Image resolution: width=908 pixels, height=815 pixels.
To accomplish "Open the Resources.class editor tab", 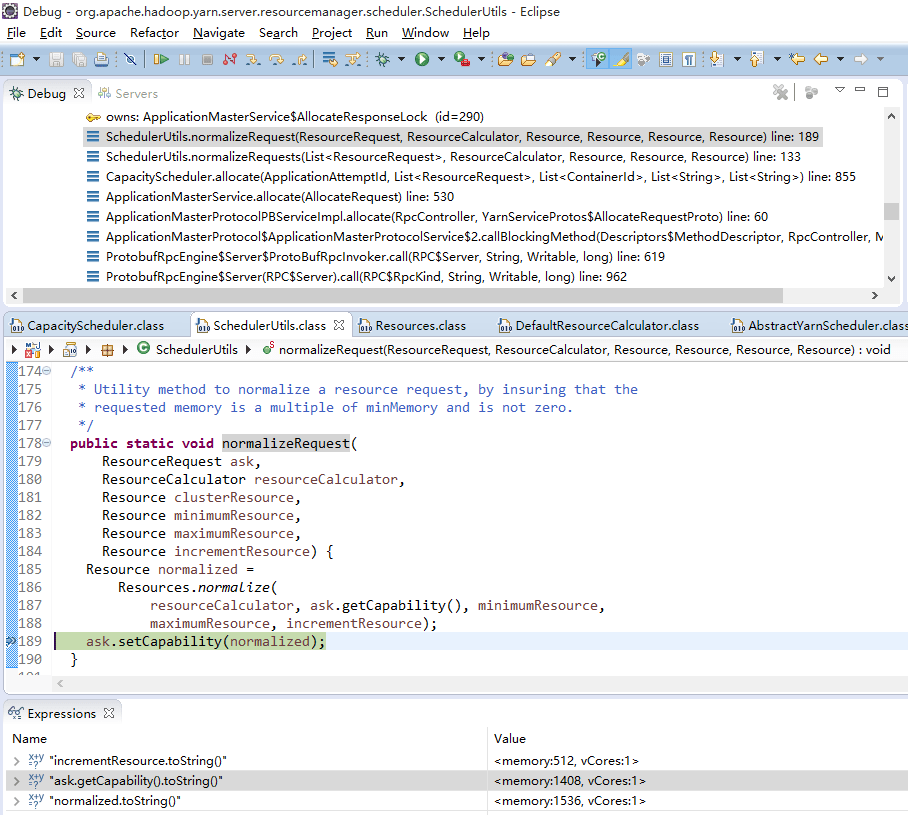I will (x=412, y=326).
